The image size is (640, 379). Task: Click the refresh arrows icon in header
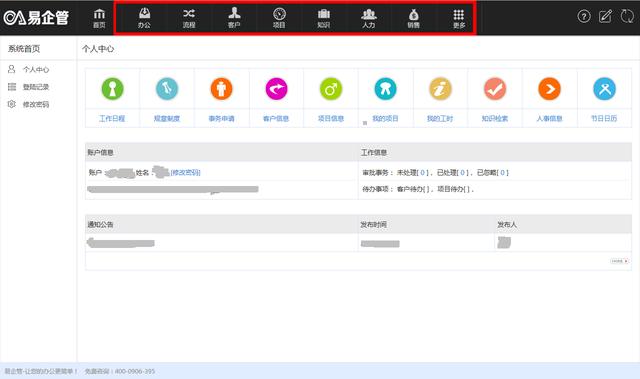(627, 16)
